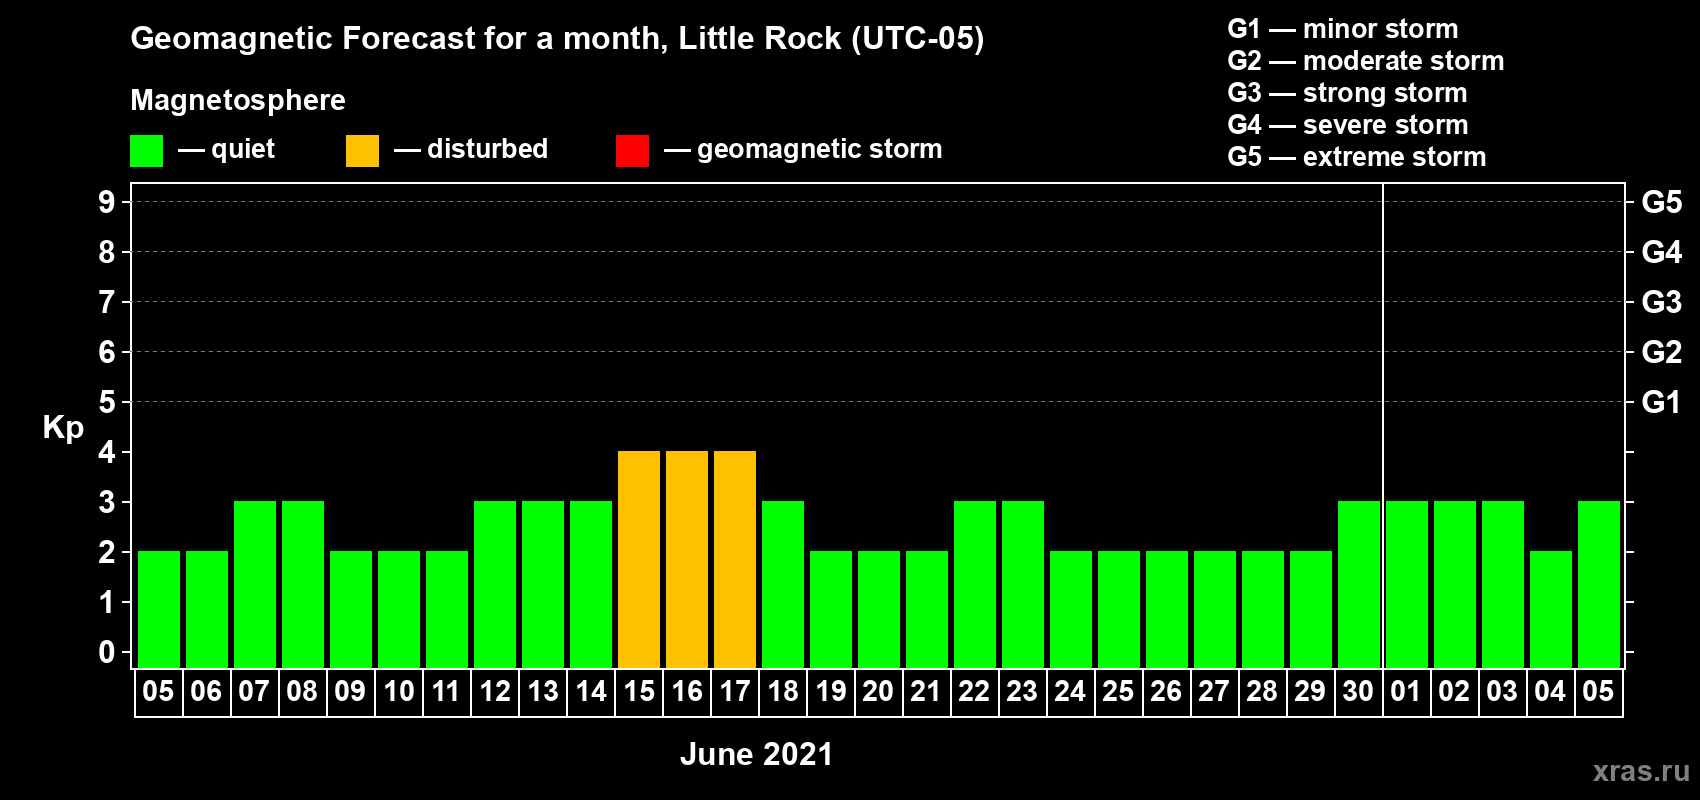Click the green bar for June 07

coord(255,584)
